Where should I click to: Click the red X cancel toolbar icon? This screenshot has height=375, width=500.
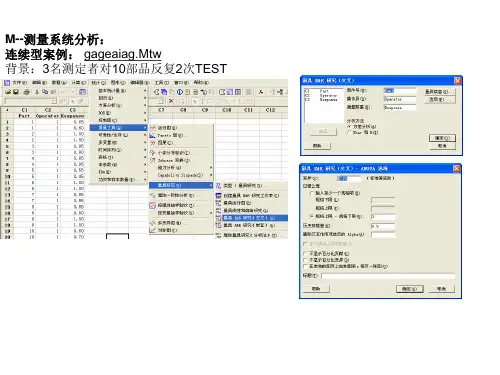coord(171,101)
